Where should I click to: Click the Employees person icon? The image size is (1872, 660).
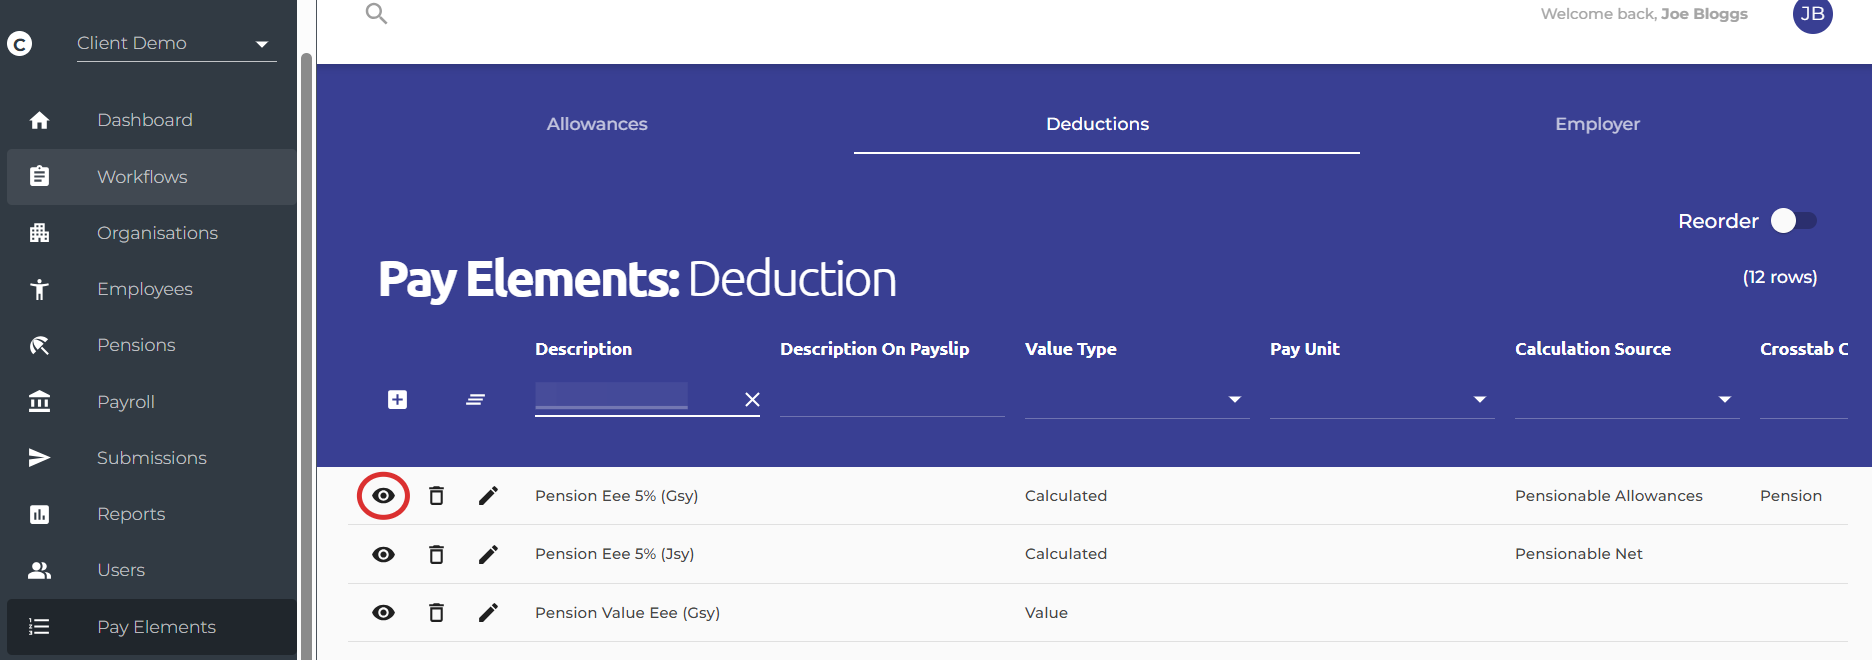pos(39,289)
